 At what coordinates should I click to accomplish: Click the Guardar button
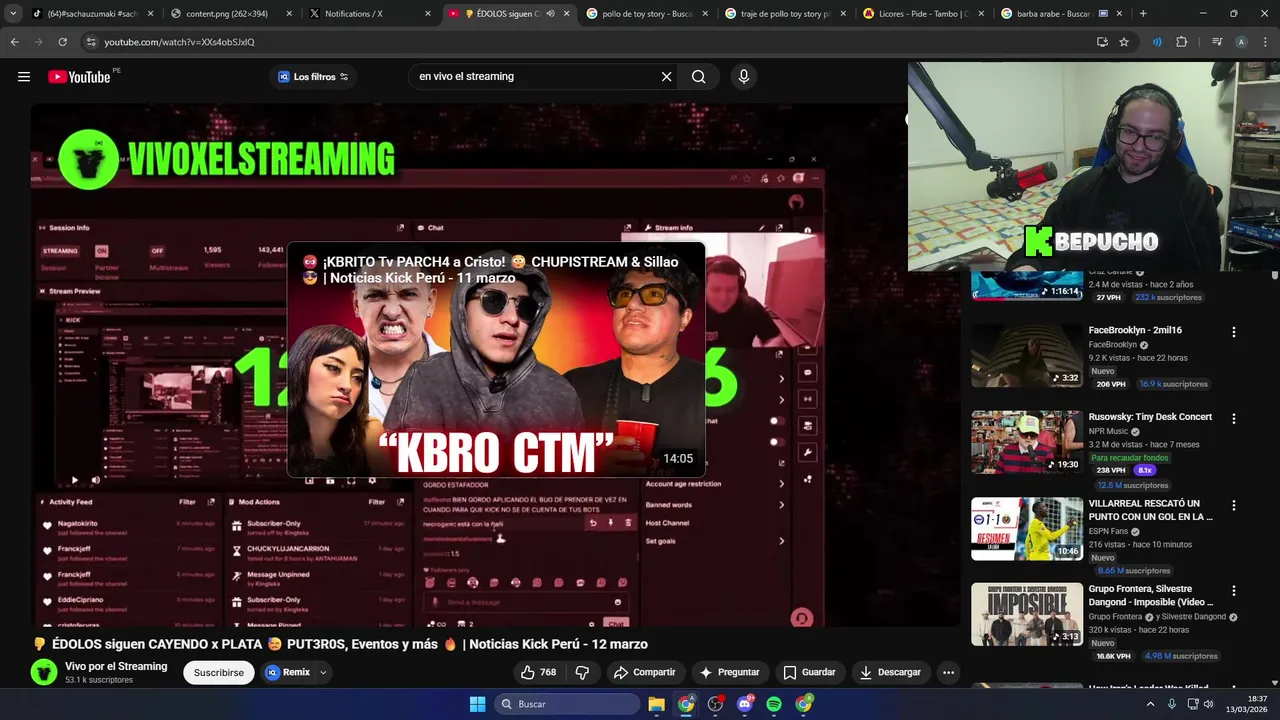[x=810, y=672]
